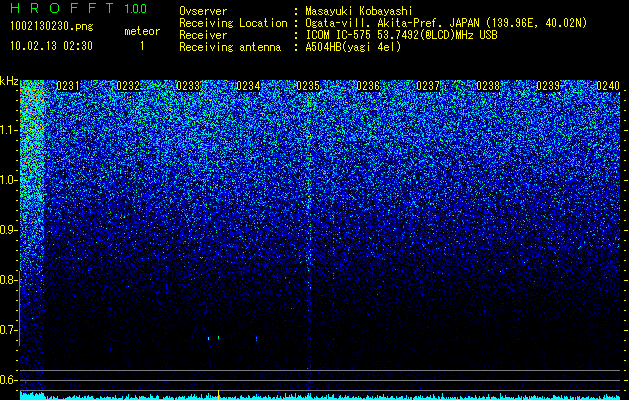Click the 0232 time marker
The image size is (629, 400).
tap(128, 86)
